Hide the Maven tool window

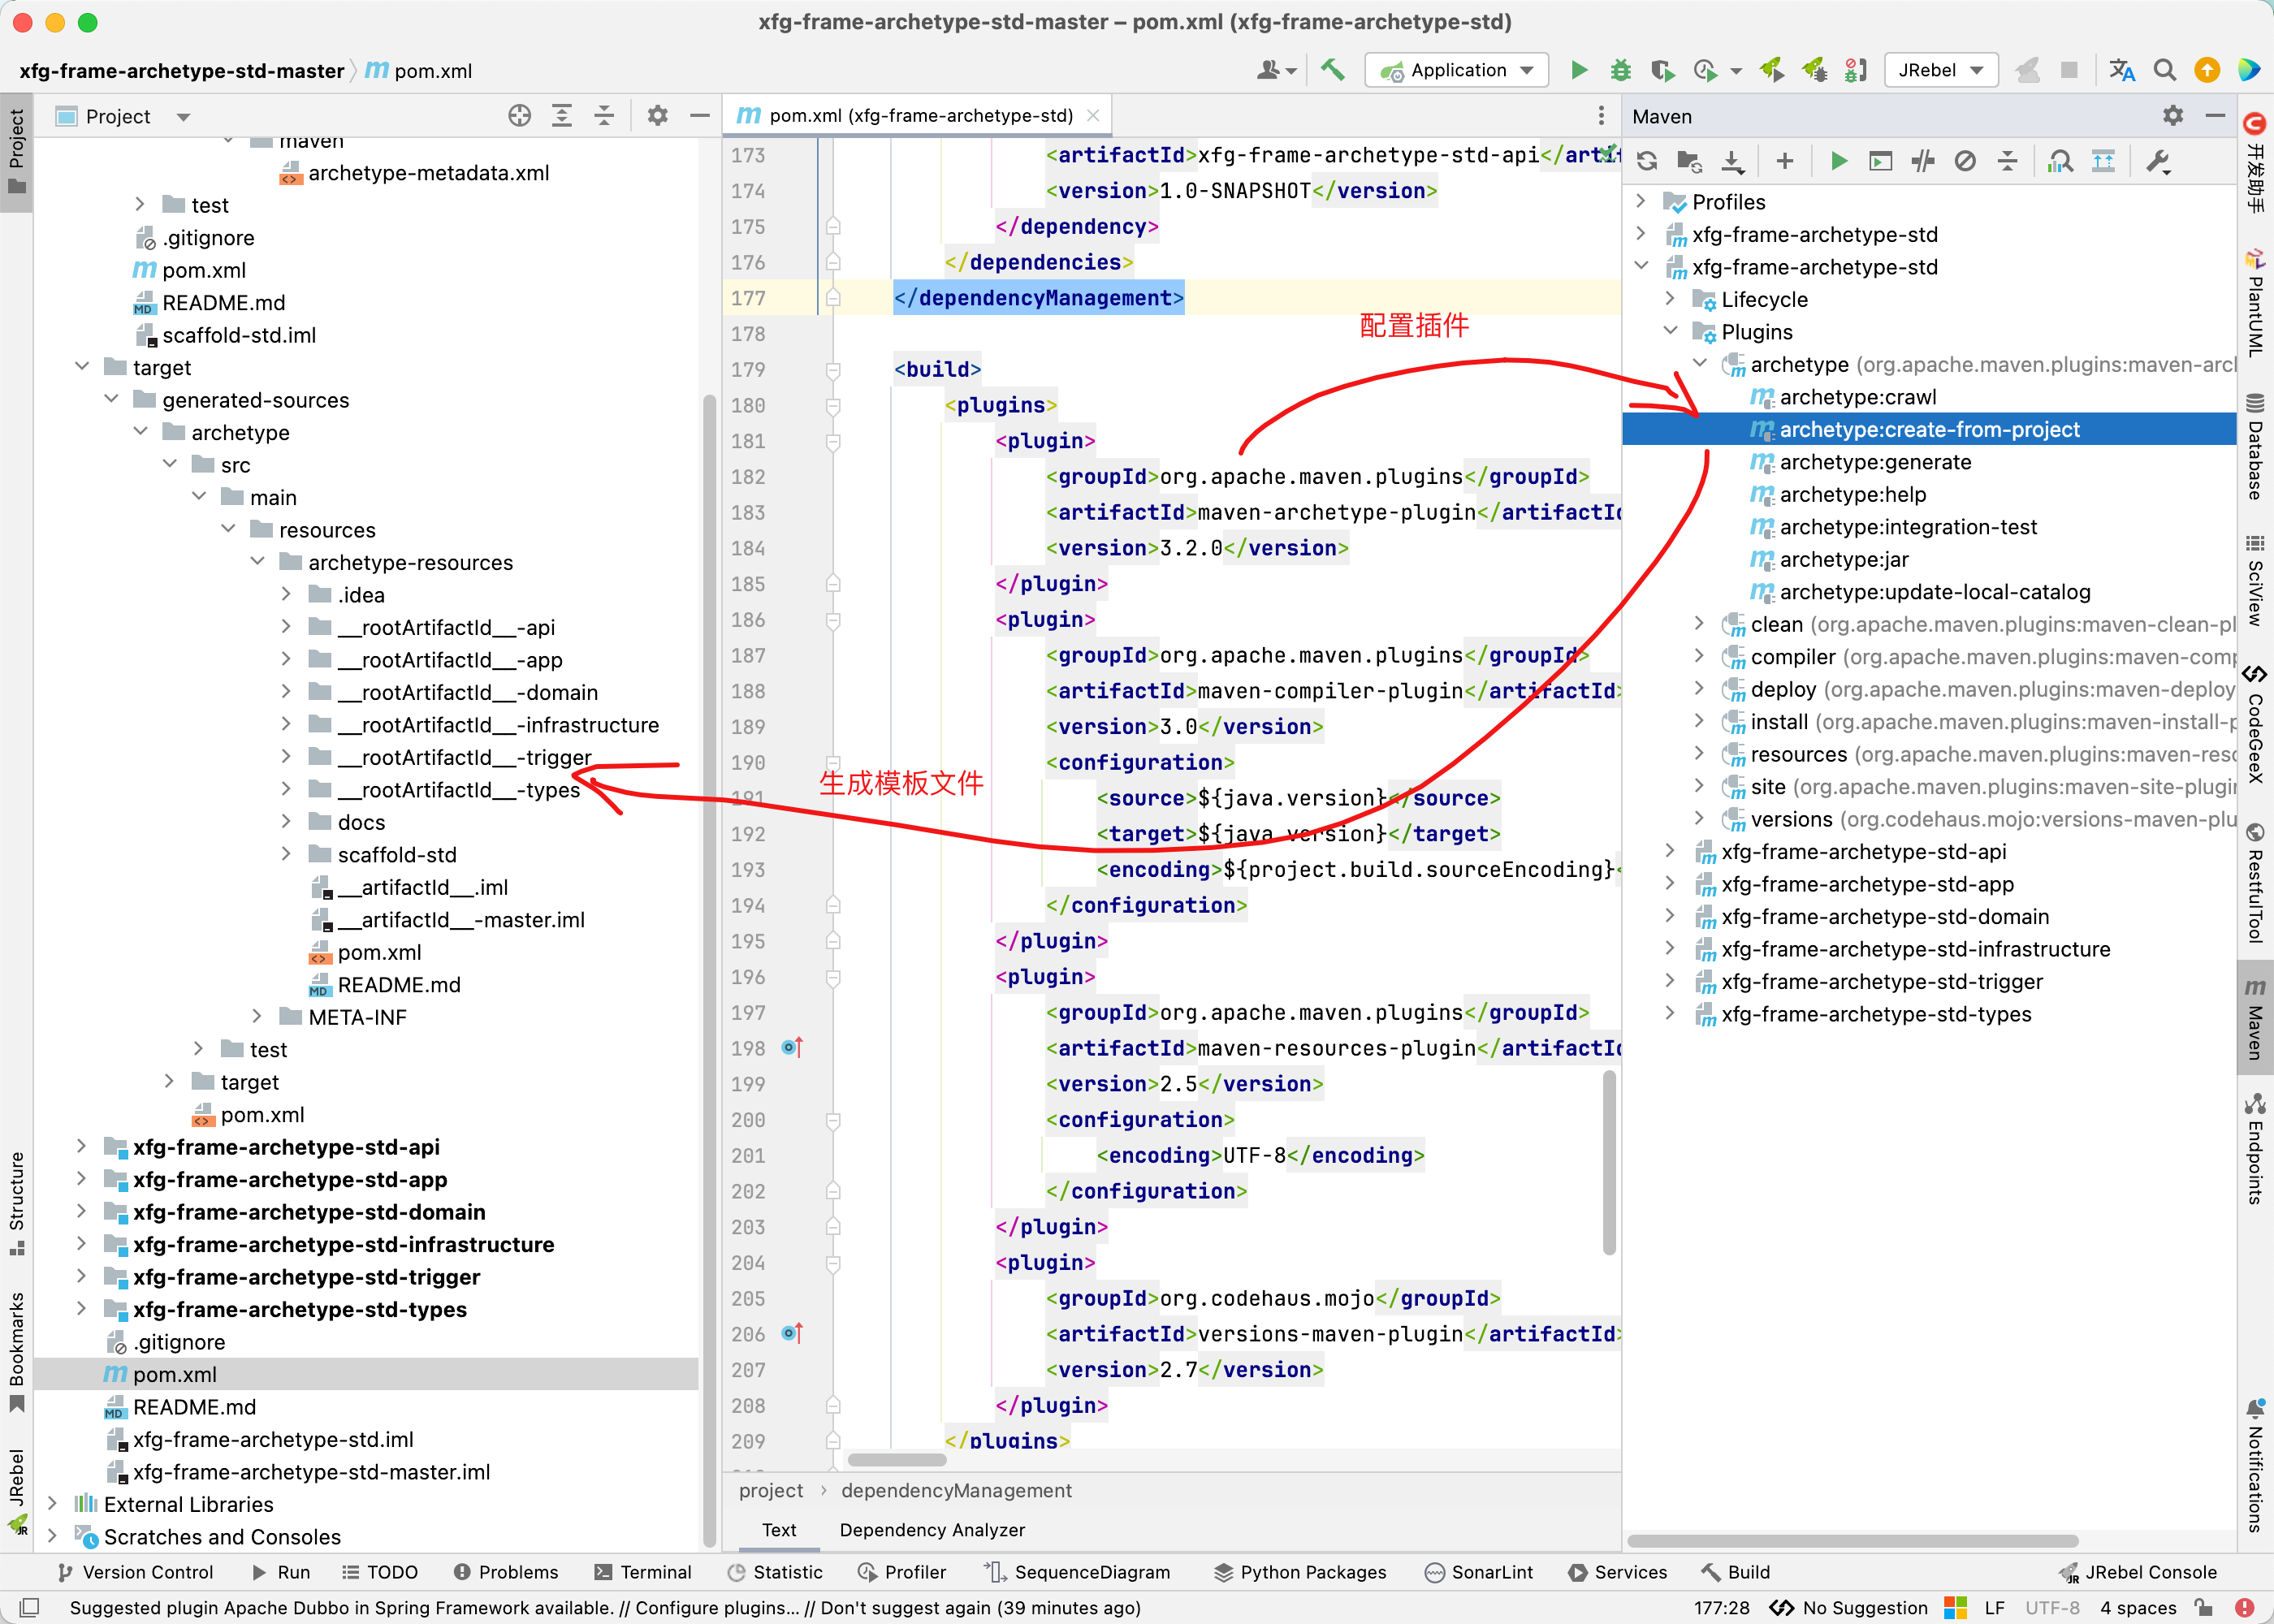[x=2216, y=116]
